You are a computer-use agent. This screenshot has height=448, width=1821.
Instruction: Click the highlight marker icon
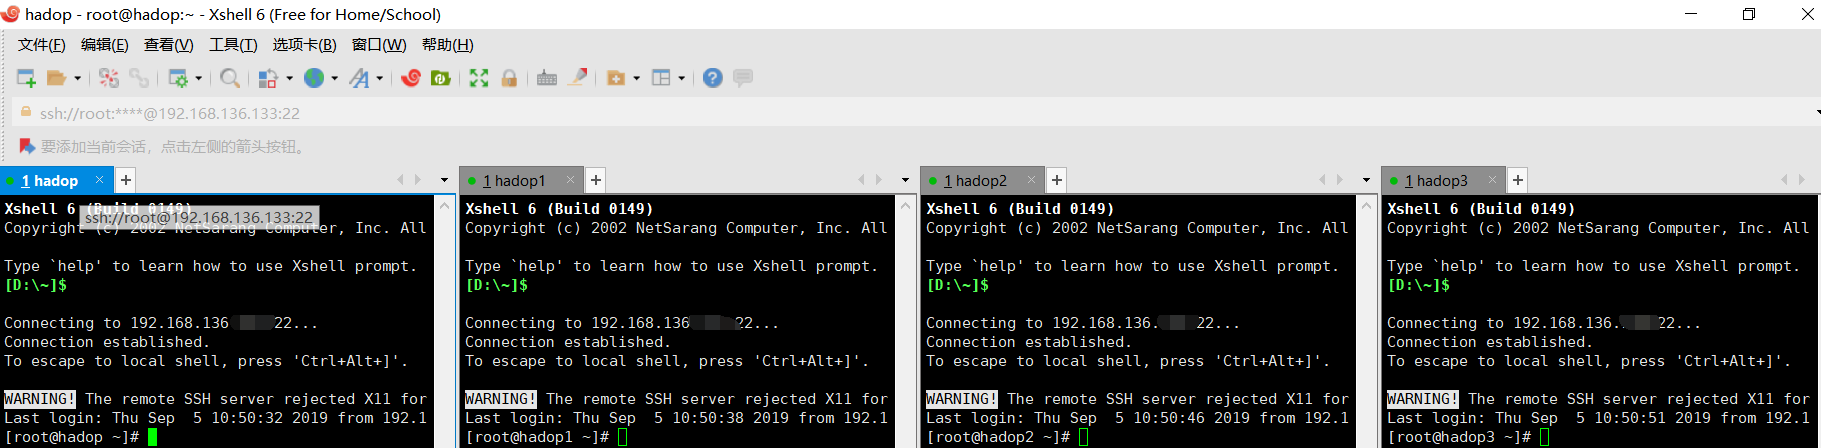click(x=578, y=77)
